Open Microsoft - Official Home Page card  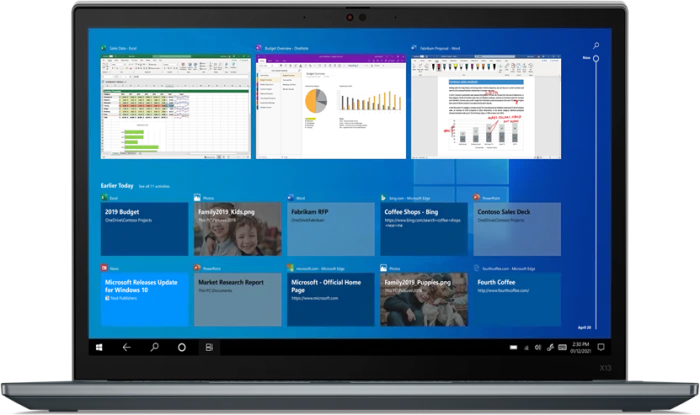331,299
